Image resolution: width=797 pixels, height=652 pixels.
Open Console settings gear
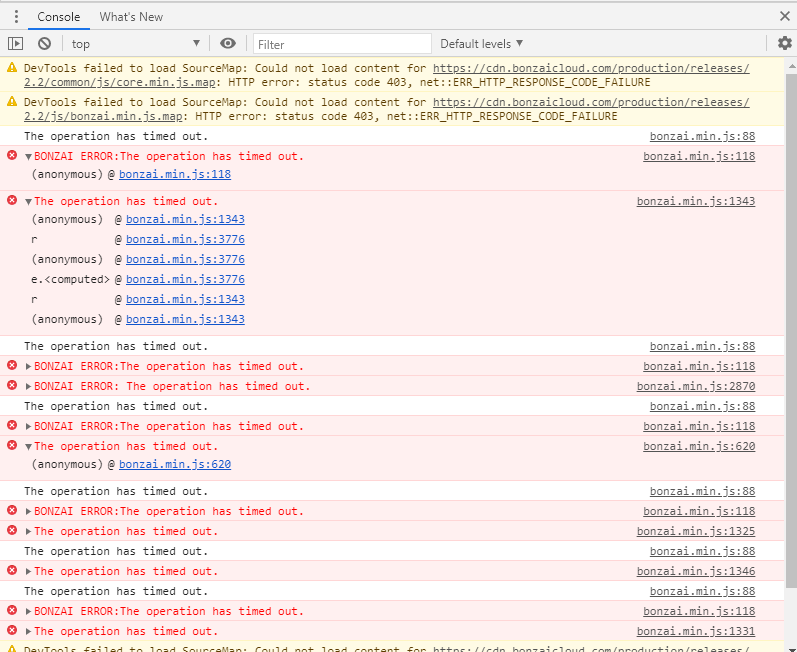(785, 44)
